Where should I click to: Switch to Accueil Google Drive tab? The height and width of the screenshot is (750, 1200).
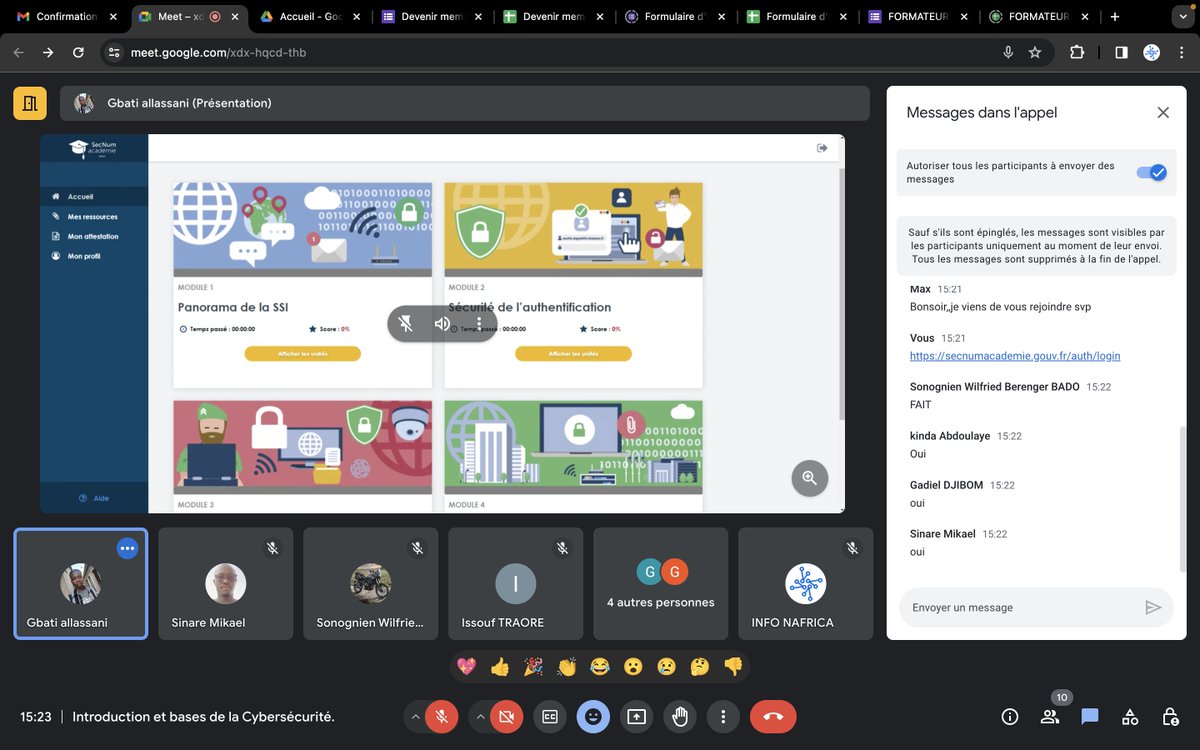coord(309,16)
